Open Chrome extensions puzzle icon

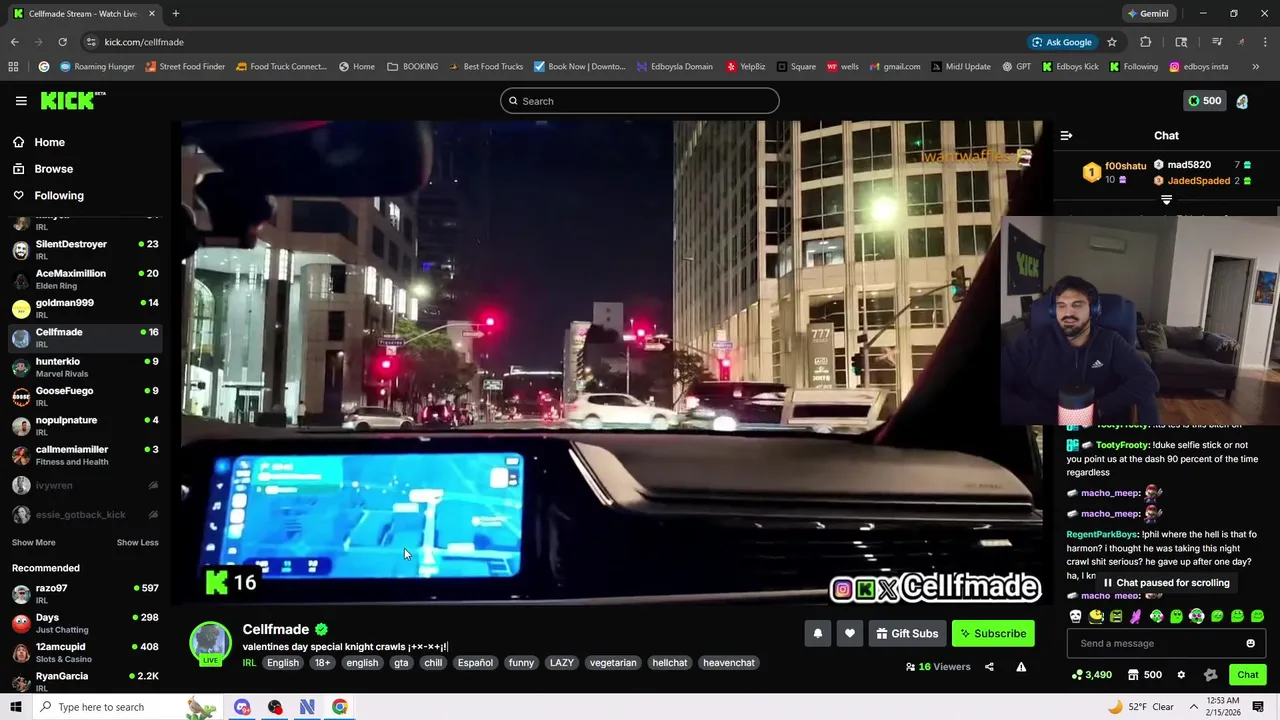tap(1145, 42)
